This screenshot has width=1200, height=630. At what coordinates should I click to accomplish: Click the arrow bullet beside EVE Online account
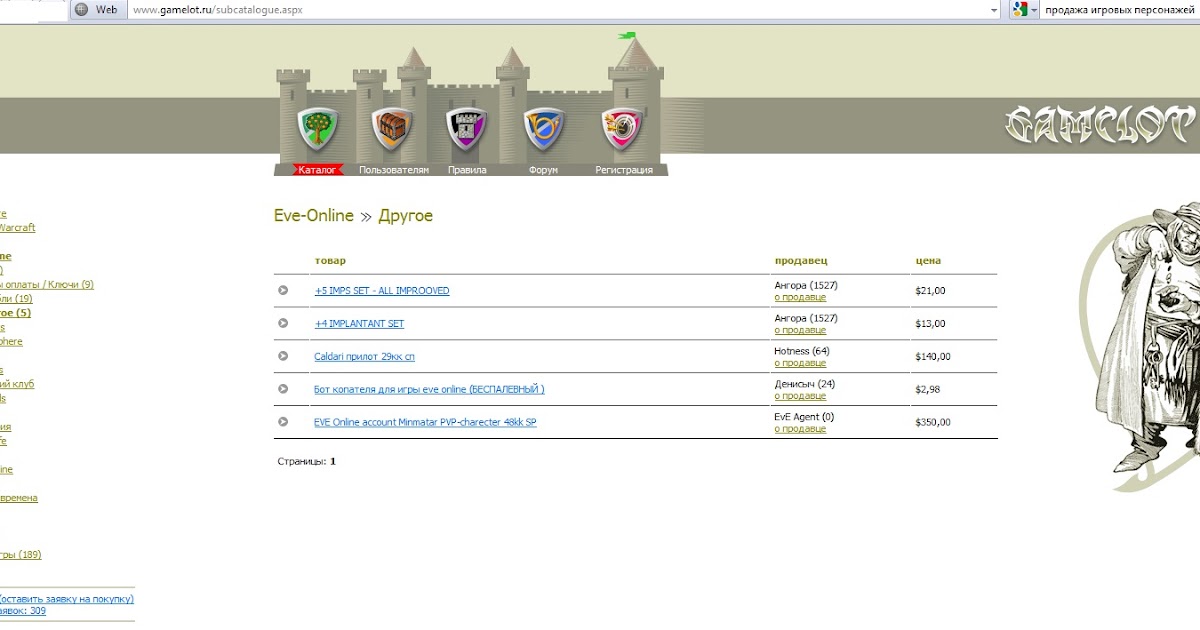(283, 422)
